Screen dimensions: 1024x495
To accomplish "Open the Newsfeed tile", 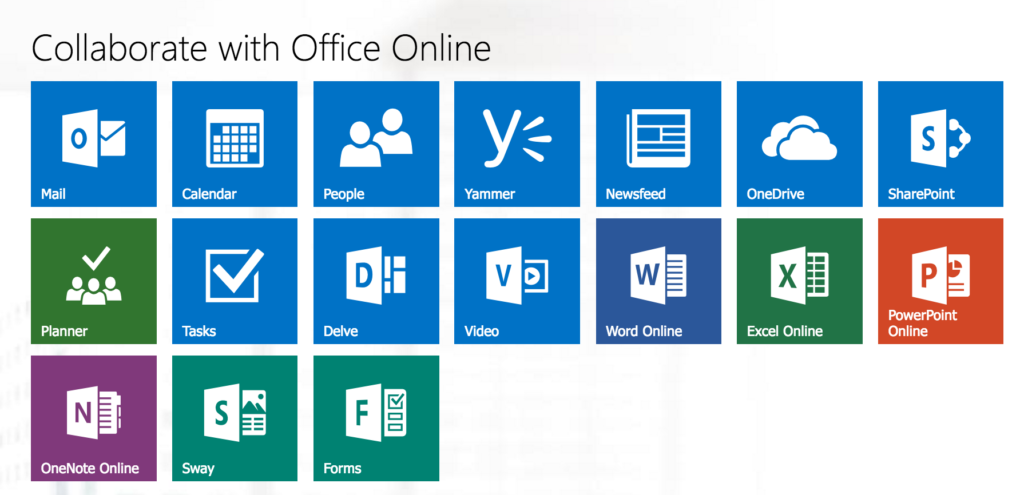I will (658, 144).
